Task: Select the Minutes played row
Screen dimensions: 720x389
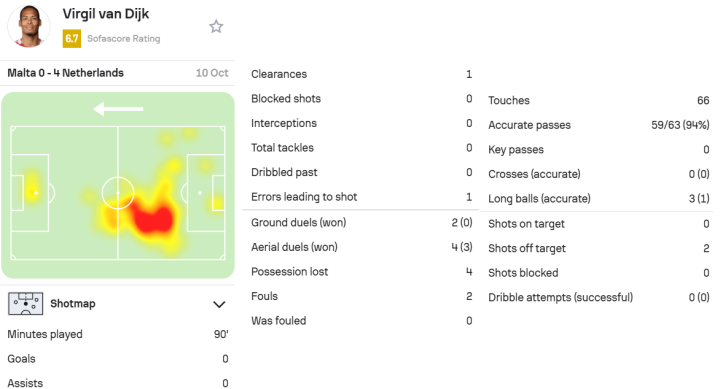Action: coord(118,334)
